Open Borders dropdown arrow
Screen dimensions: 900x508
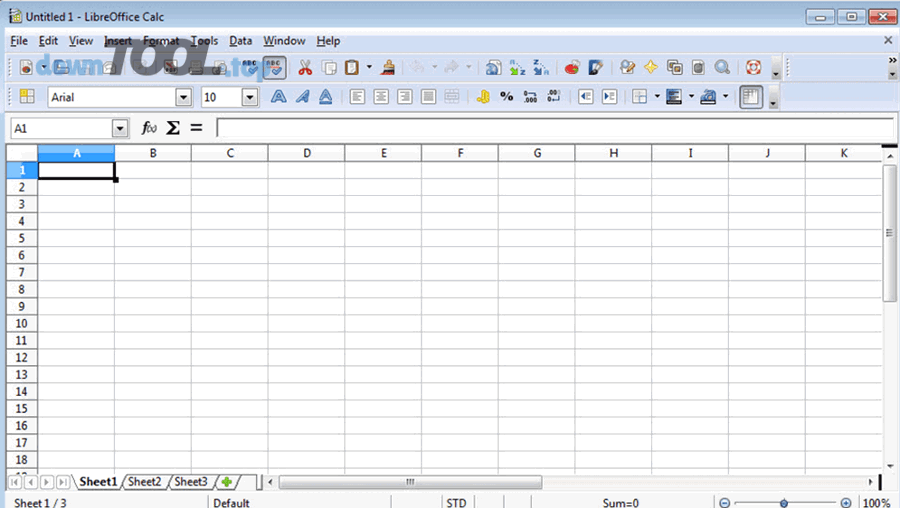[x=657, y=96]
